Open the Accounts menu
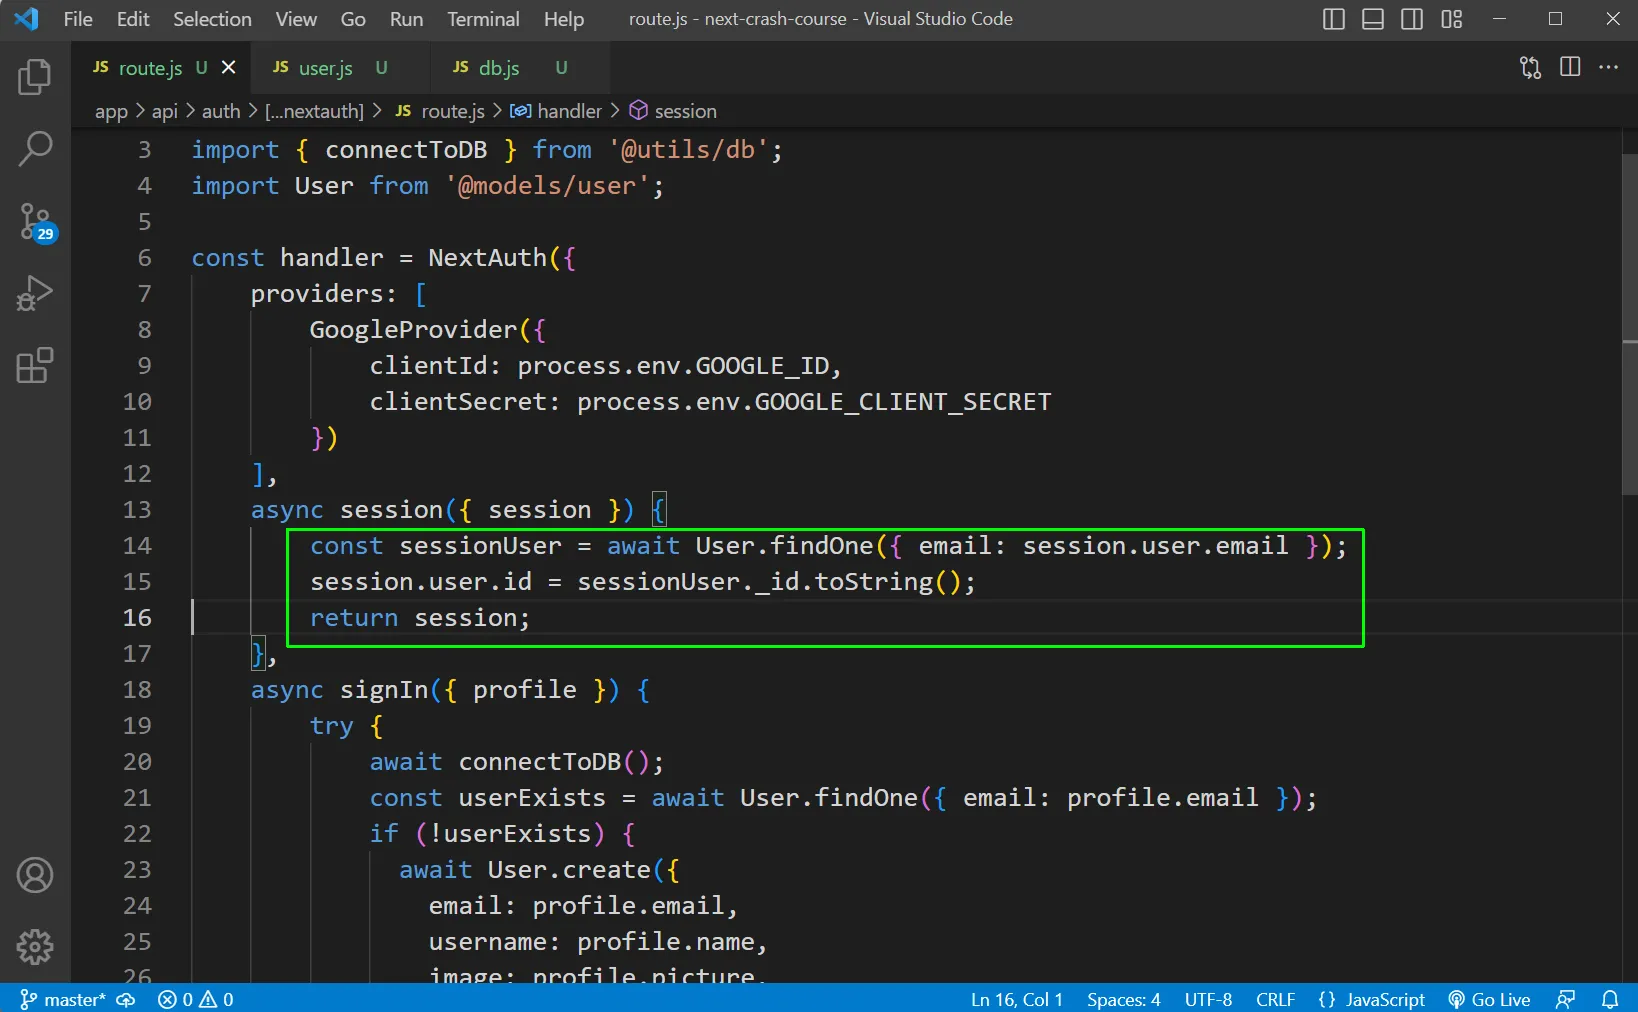This screenshot has width=1638, height=1012. (35, 875)
